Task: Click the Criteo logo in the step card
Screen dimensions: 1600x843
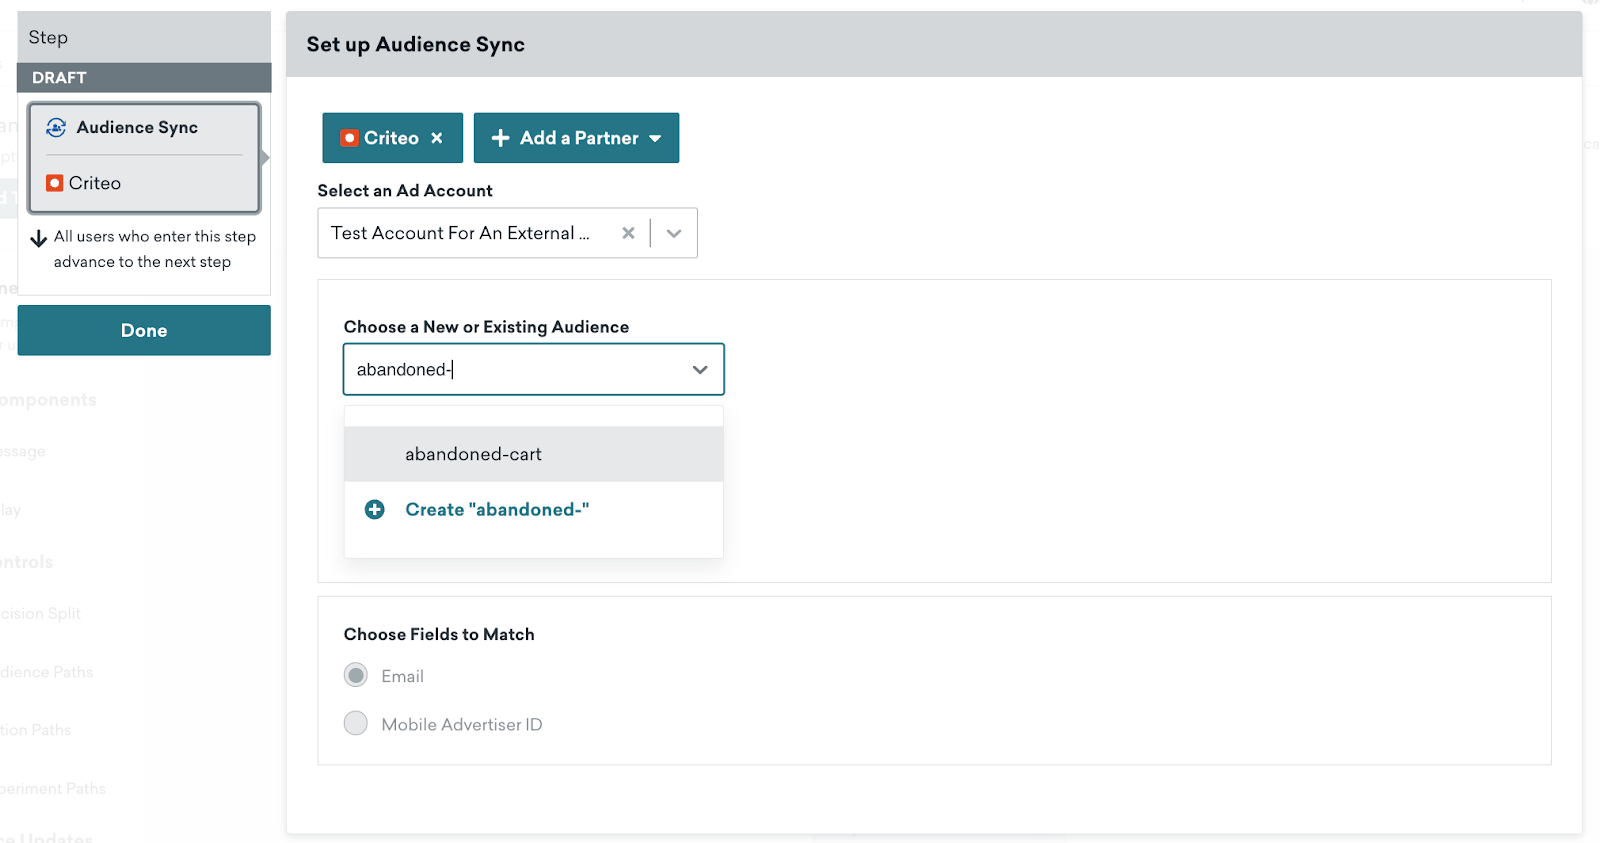Action: pos(55,183)
